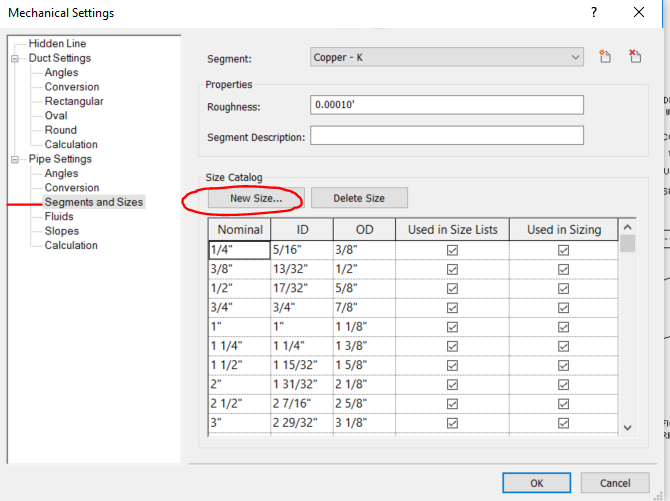Create a new pipe segment icon
The height and width of the screenshot is (501, 670).
coord(605,56)
